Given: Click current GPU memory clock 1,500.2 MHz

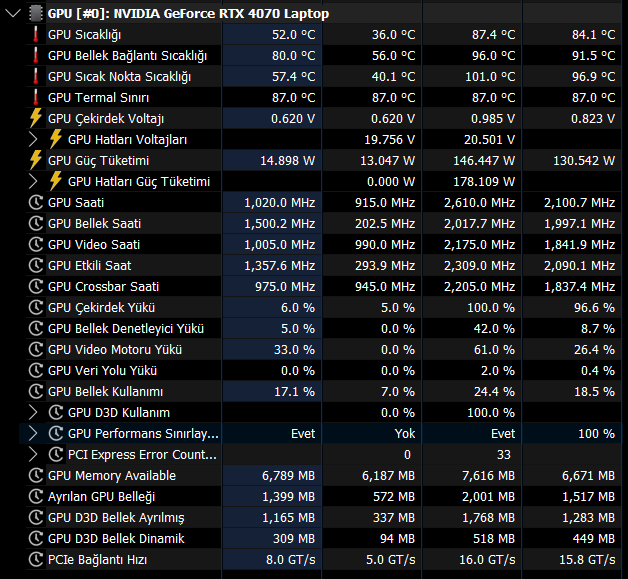Looking at the screenshot, I should [280, 223].
